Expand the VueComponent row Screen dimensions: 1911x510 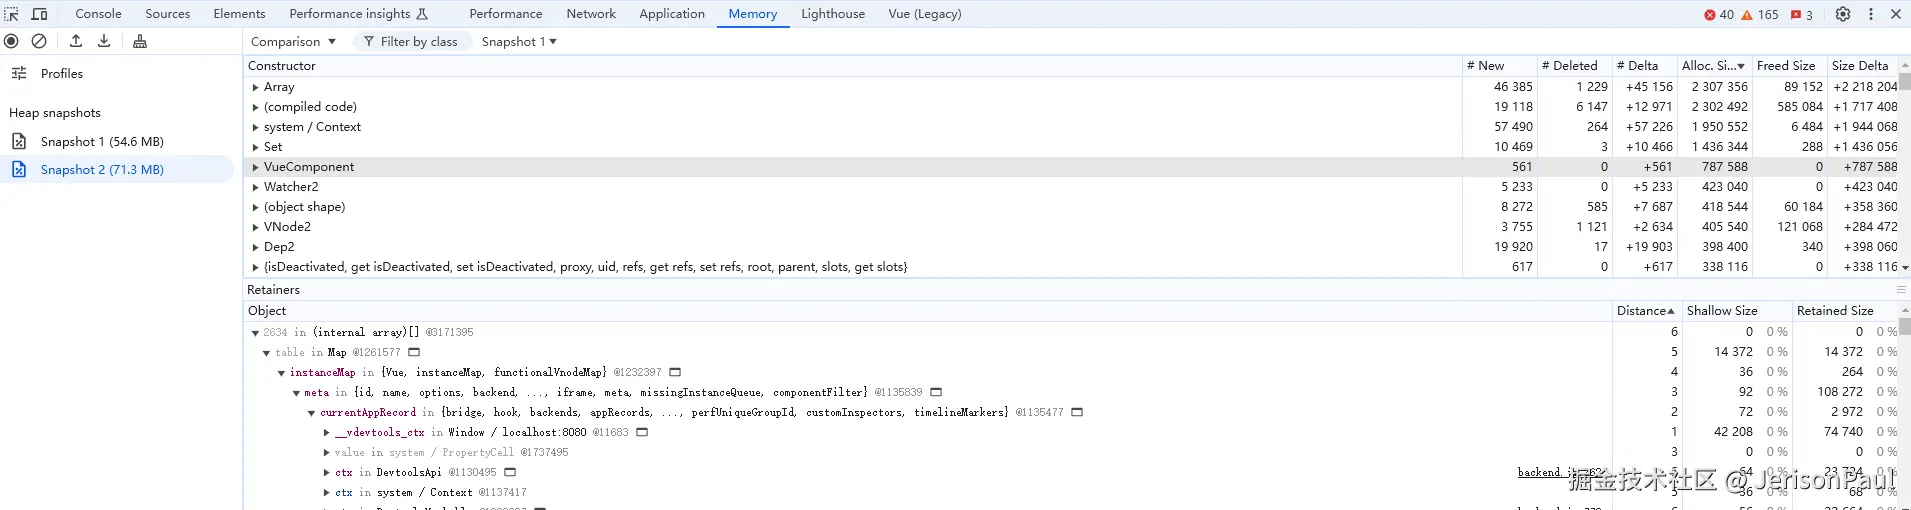coord(255,167)
